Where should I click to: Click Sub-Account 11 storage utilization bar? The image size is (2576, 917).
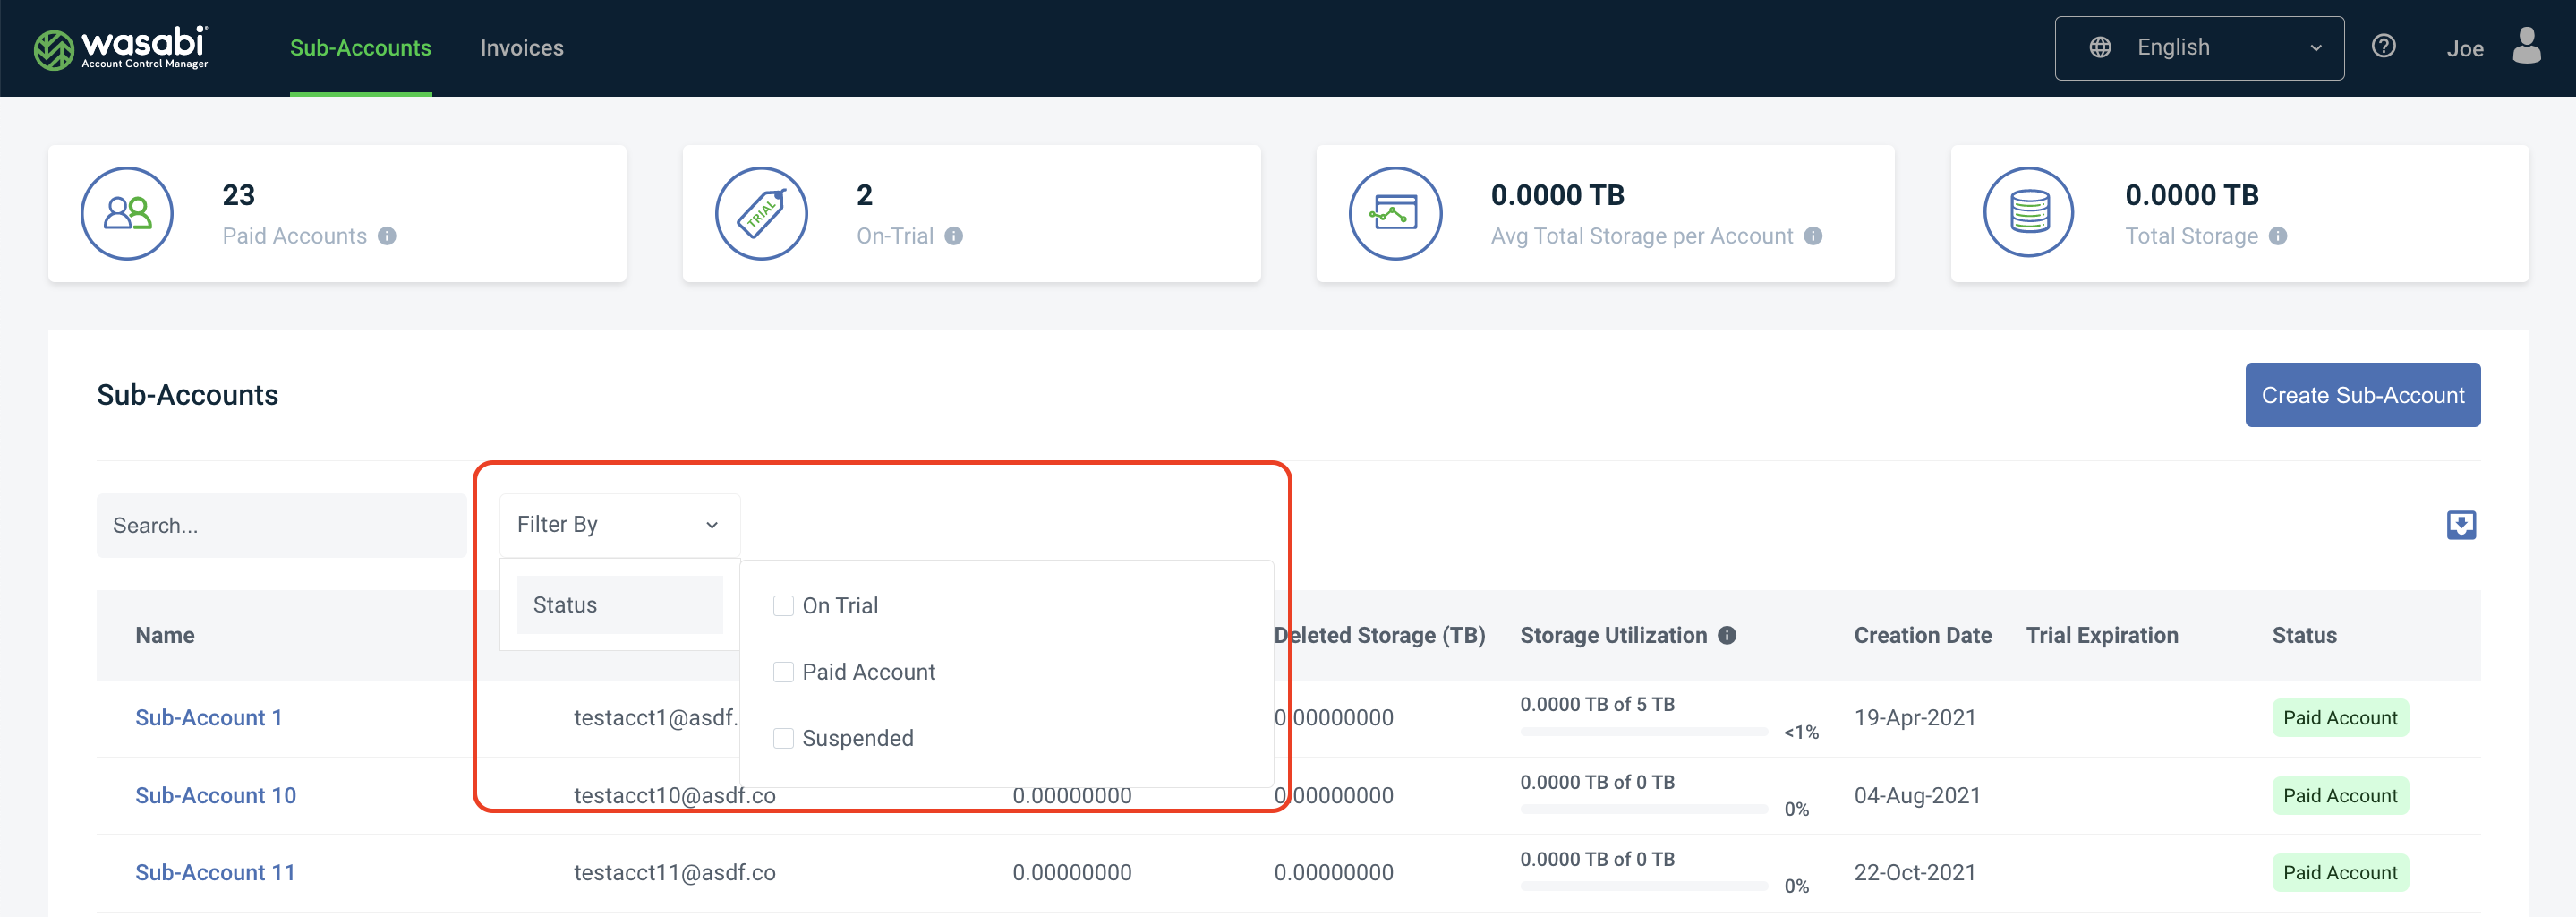coord(1643,886)
